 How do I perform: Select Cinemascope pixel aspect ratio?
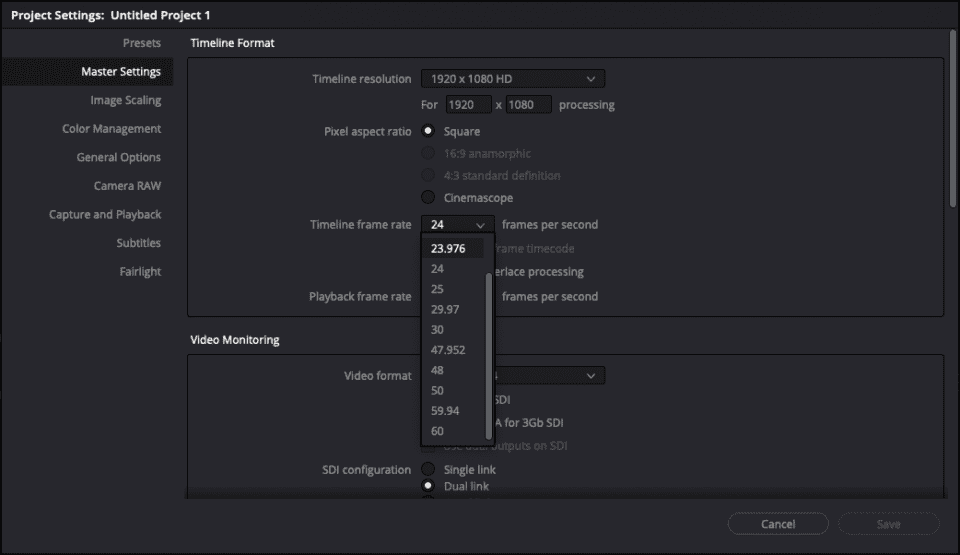(x=428, y=197)
